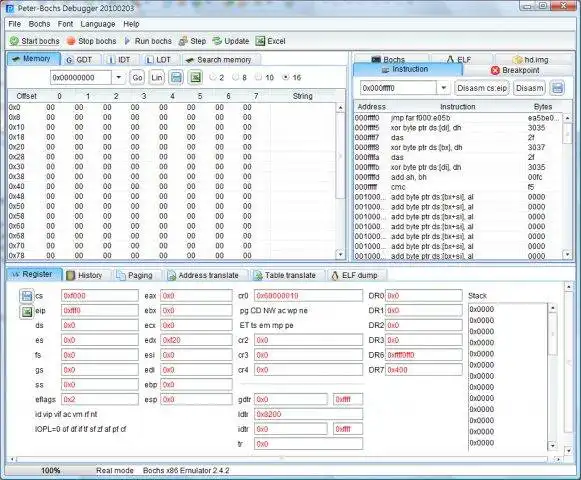Expand the memory address dropdown
This screenshot has height=480, width=581.
(x=119, y=77)
